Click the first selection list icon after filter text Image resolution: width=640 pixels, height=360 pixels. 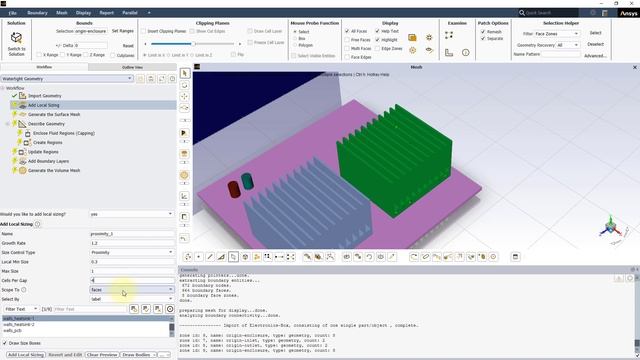click(x=134, y=309)
